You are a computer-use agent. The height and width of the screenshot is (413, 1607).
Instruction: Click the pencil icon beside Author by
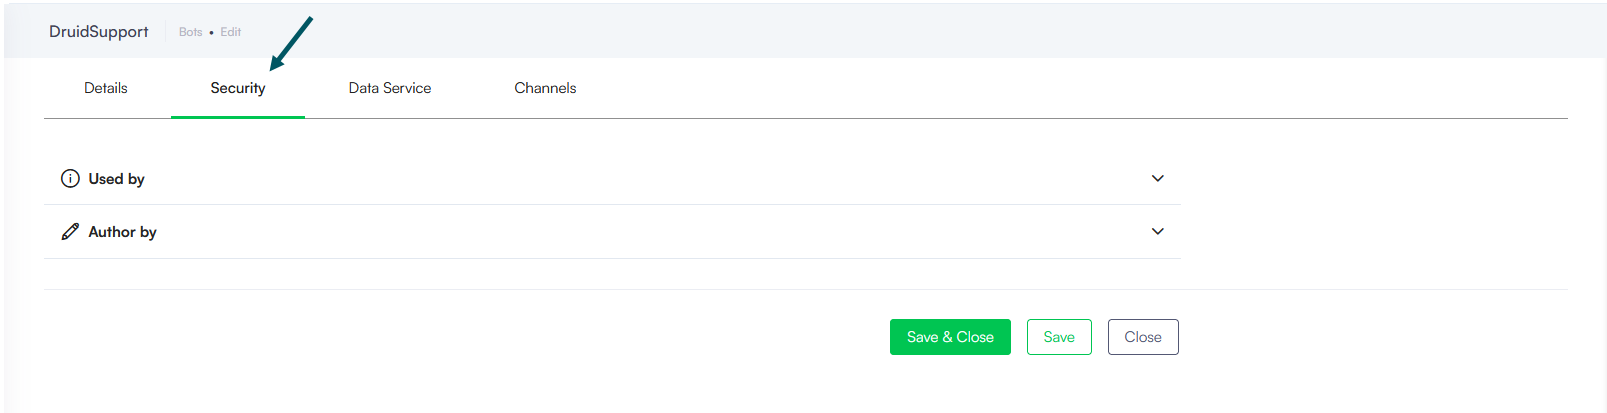(x=70, y=232)
